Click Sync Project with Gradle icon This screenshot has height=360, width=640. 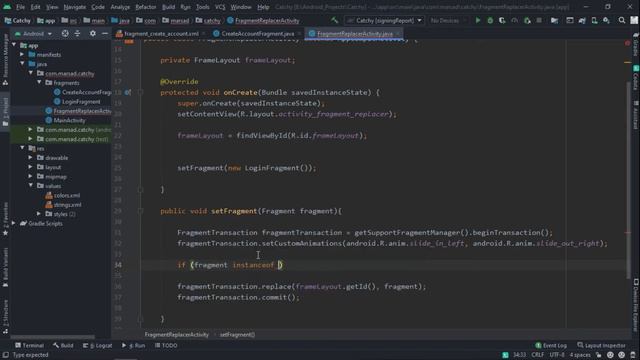click(x=582, y=20)
